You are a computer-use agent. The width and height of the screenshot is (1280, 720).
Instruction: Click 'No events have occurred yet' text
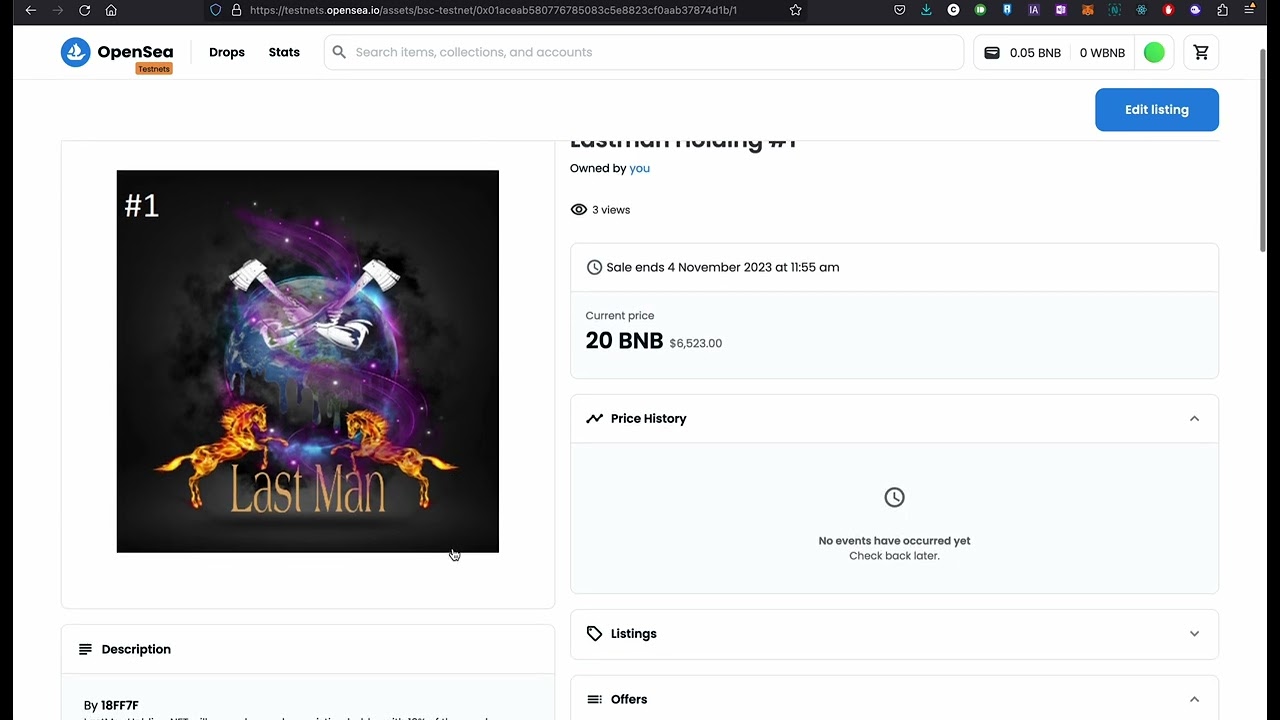pyautogui.click(x=894, y=541)
